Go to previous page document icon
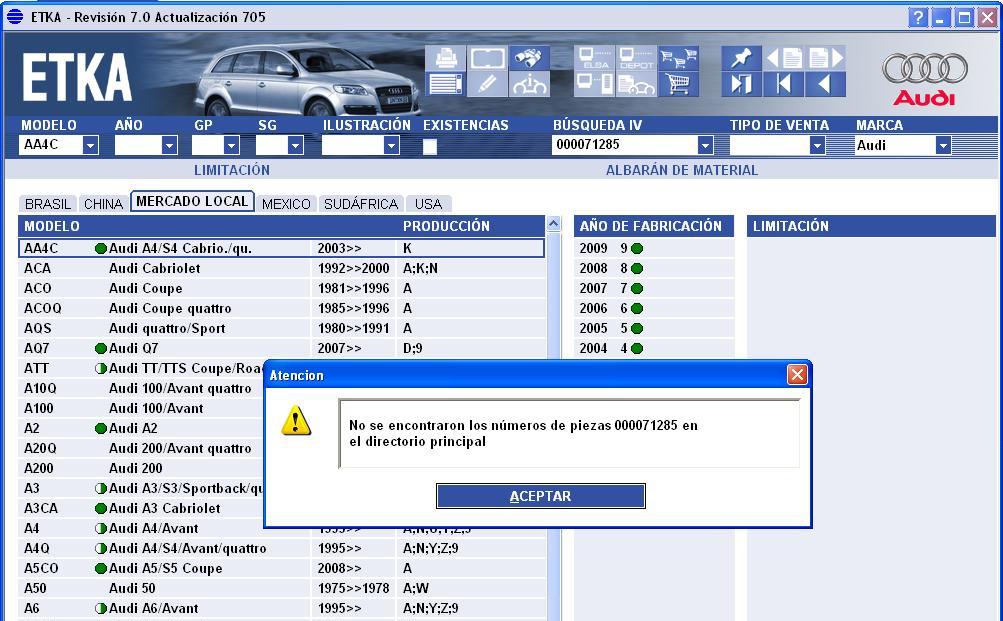 [784, 58]
